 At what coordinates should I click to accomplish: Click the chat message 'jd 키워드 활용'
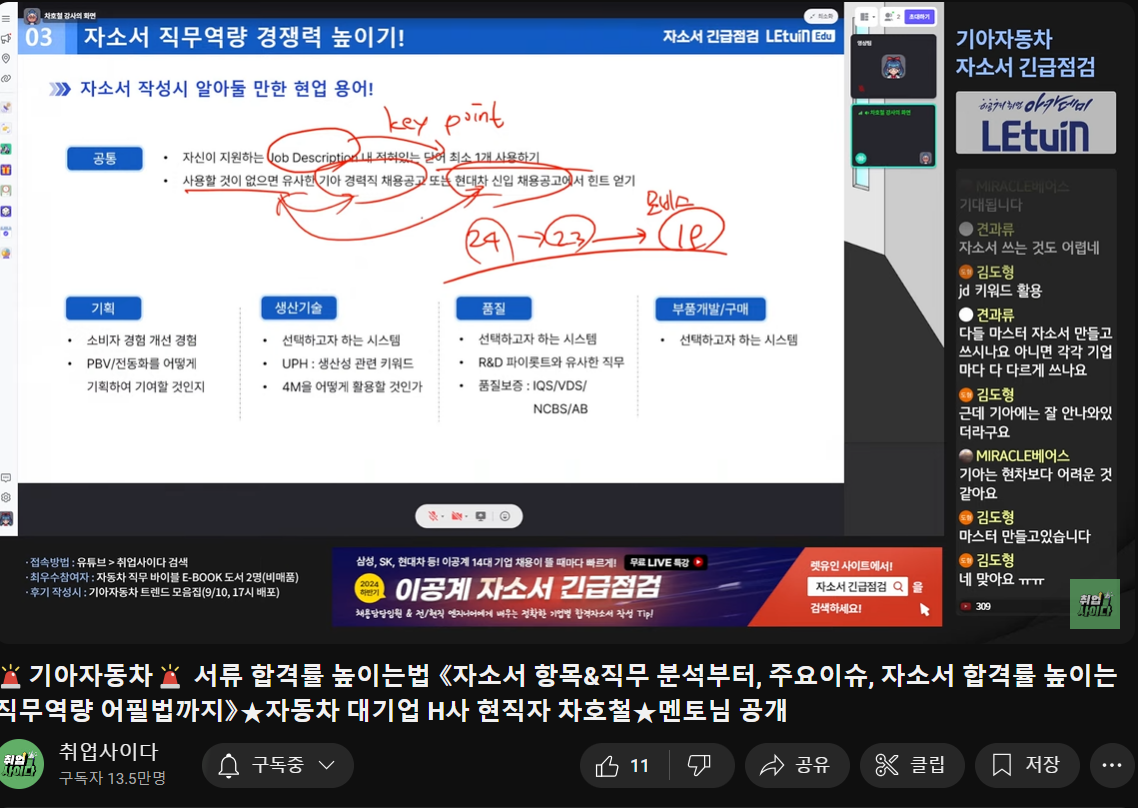pyautogui.click(x=1000, y=290)
